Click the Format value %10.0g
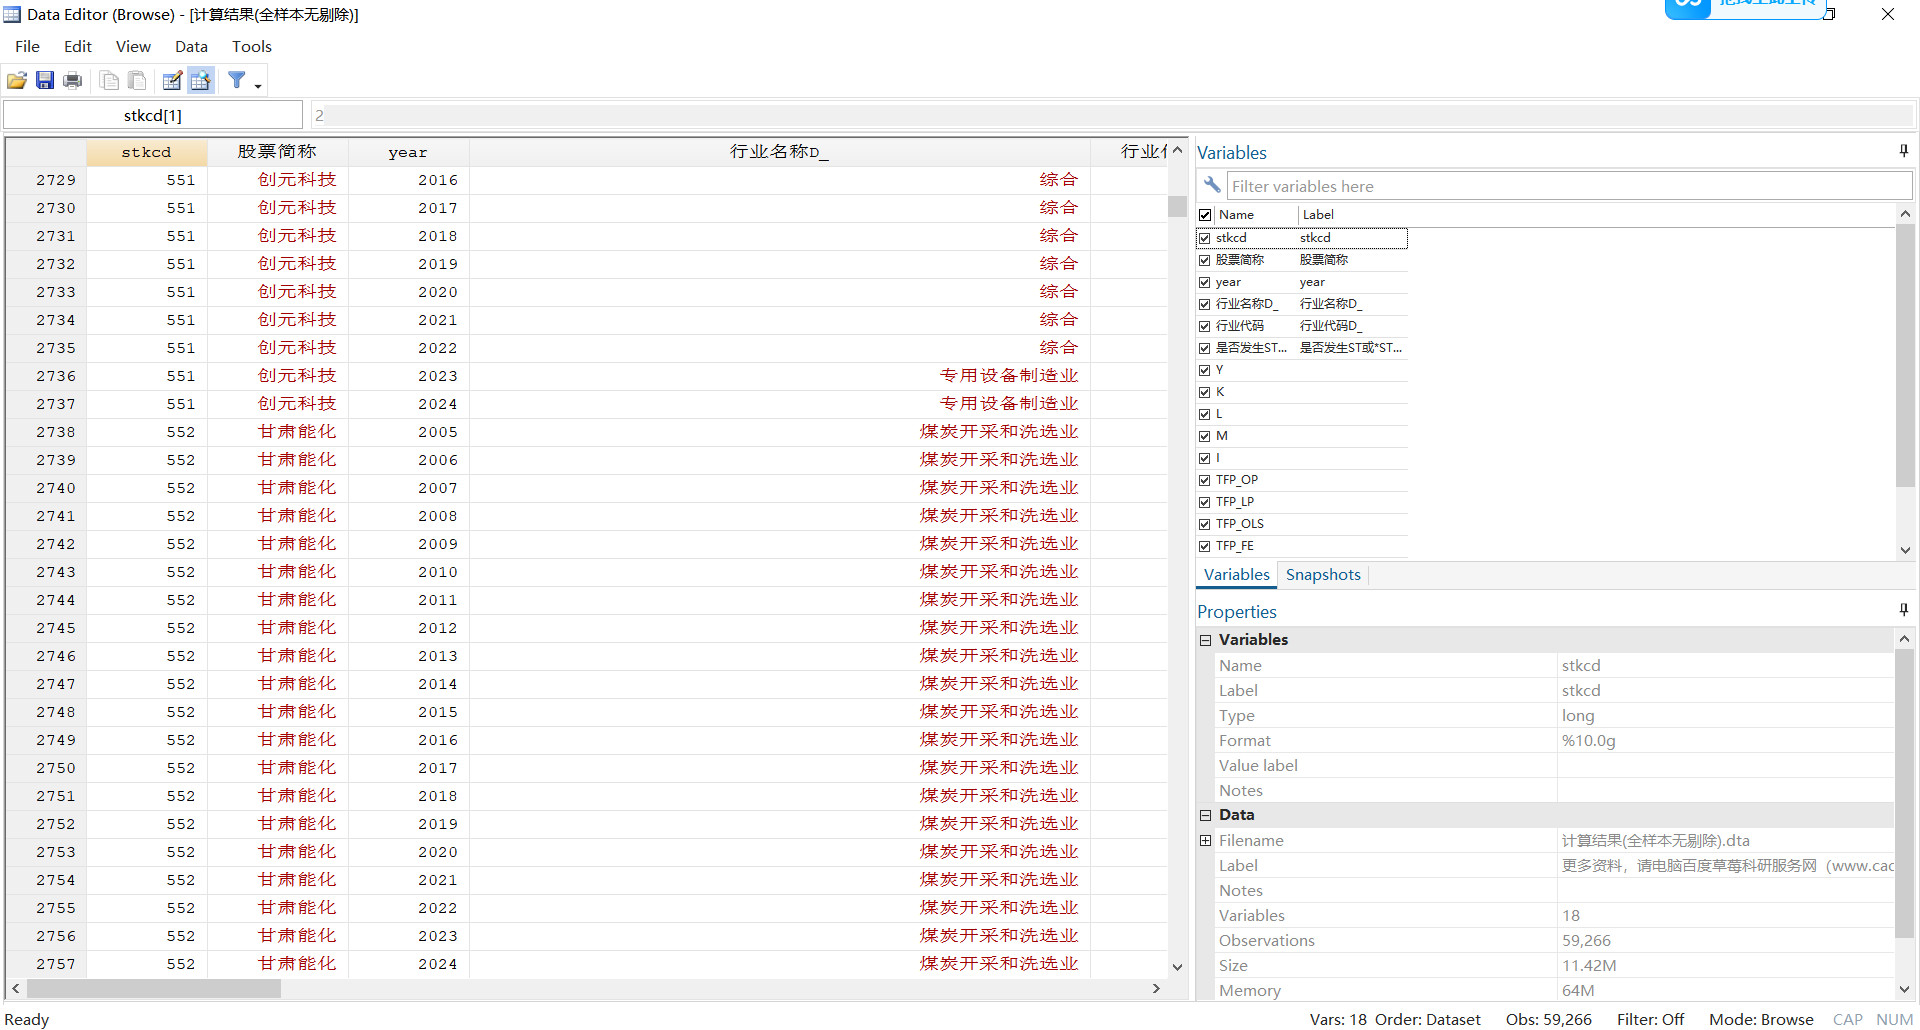This screenshot has width=1920, height=1030. pyautogui.click(x=1589, y=741)
